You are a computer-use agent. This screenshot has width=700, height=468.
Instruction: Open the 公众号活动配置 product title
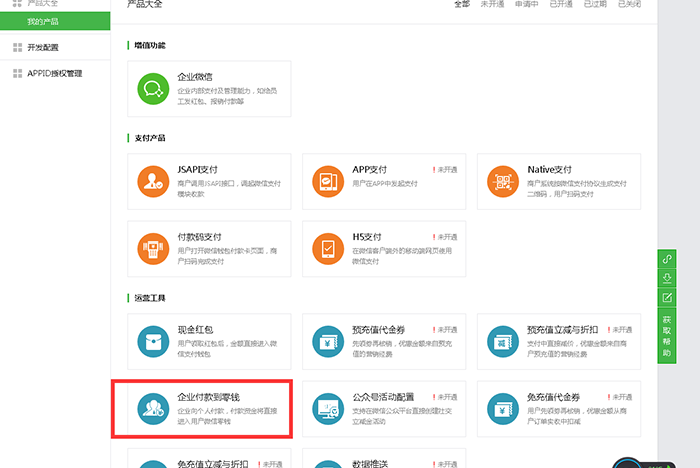point(383,397)
